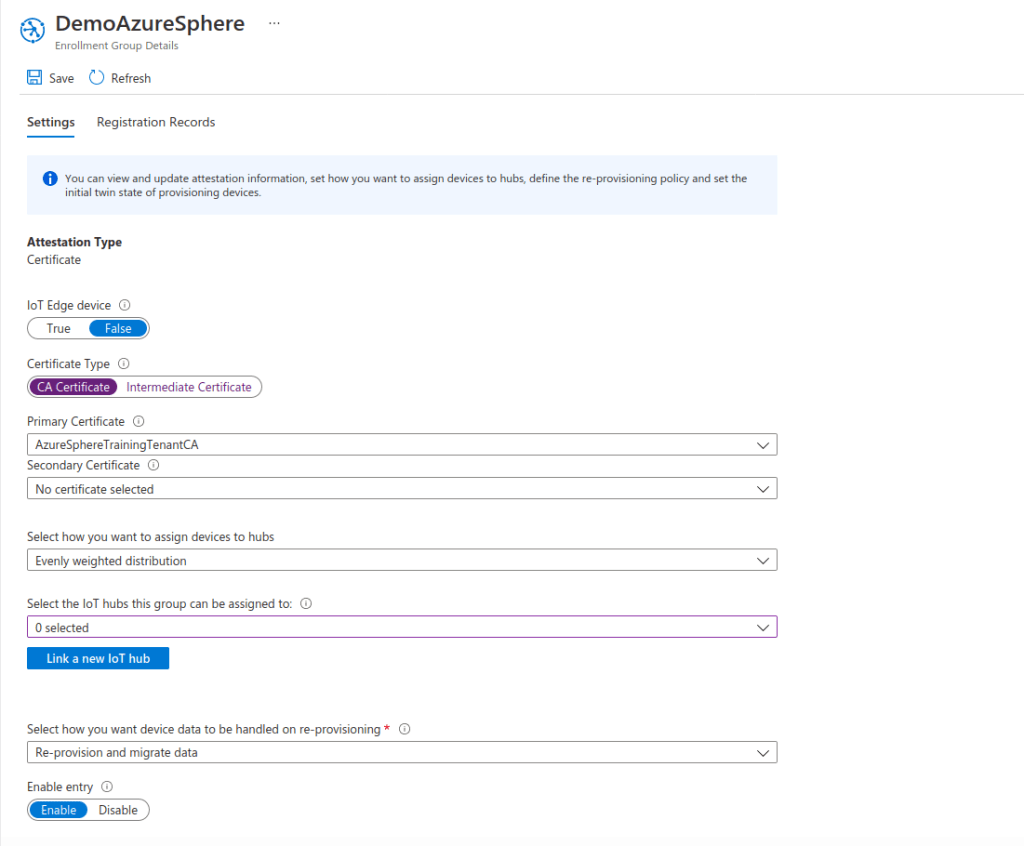Viewport: 1024px width, 846px height.
Task: Select the Settings tab
Action: (x=51, y=122)
